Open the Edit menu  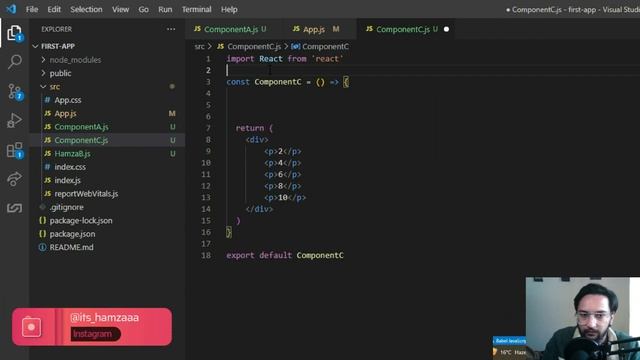[54, 9]
